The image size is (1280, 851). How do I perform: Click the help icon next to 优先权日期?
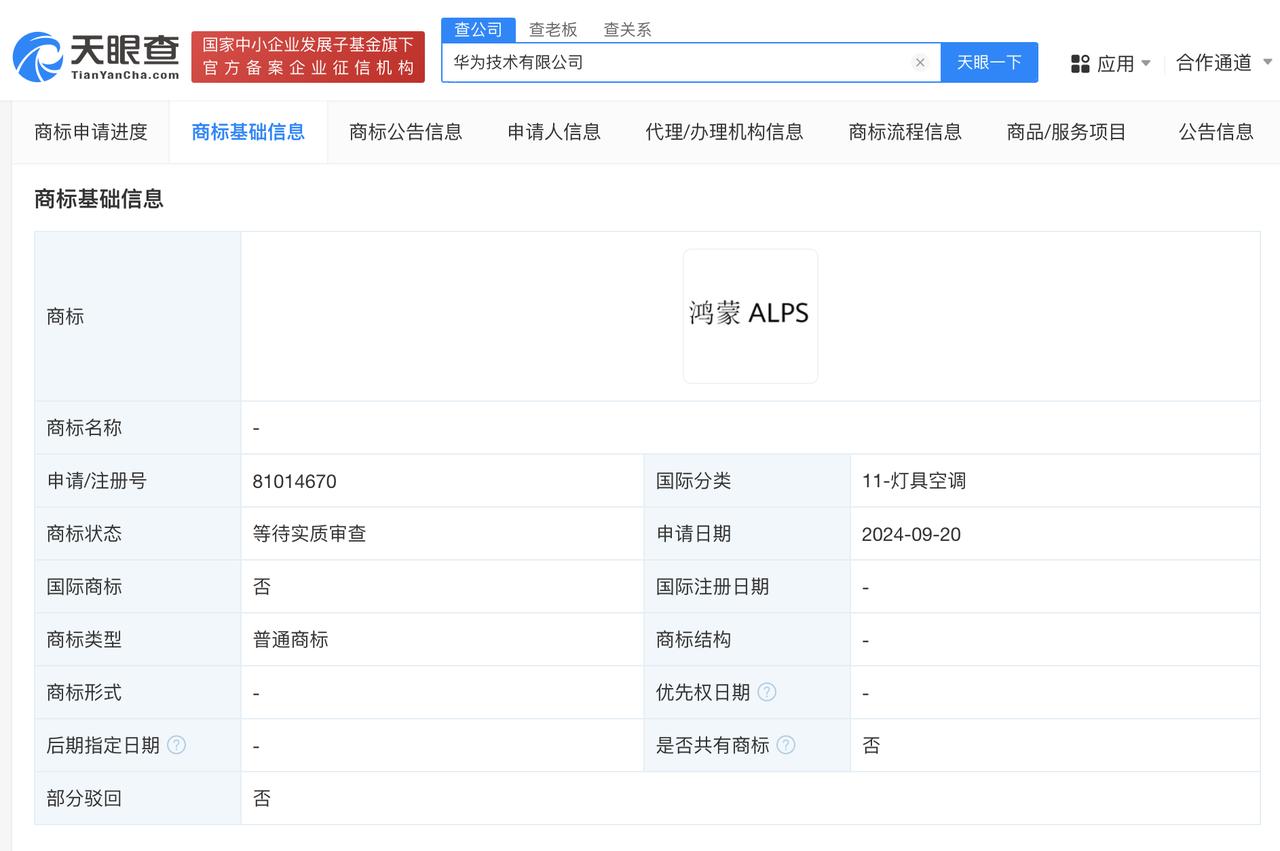tap(767, 692)
